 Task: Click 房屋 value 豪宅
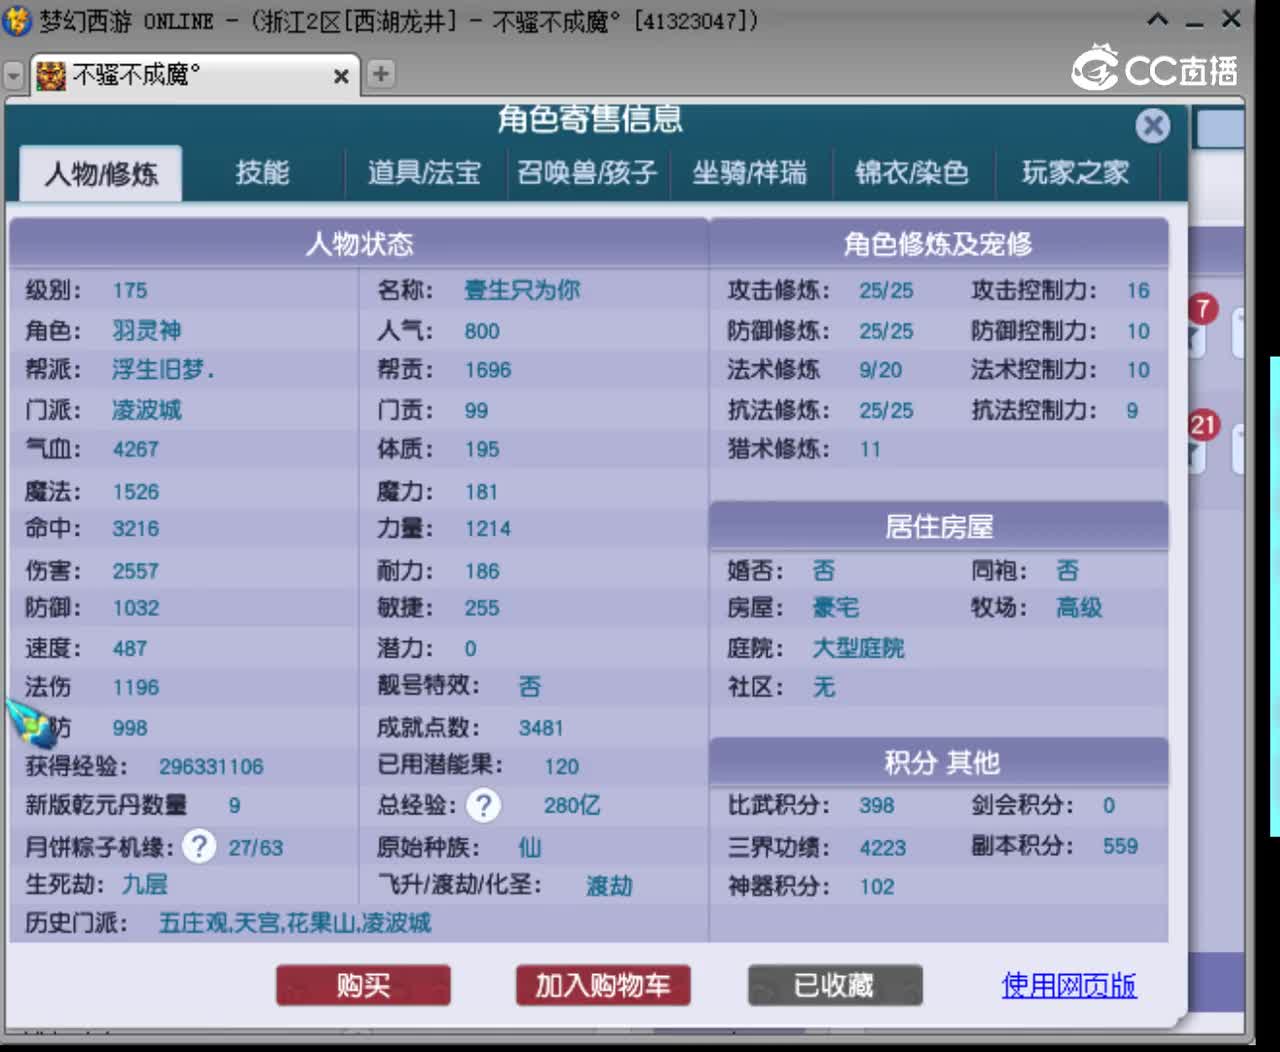click(836, 608)
